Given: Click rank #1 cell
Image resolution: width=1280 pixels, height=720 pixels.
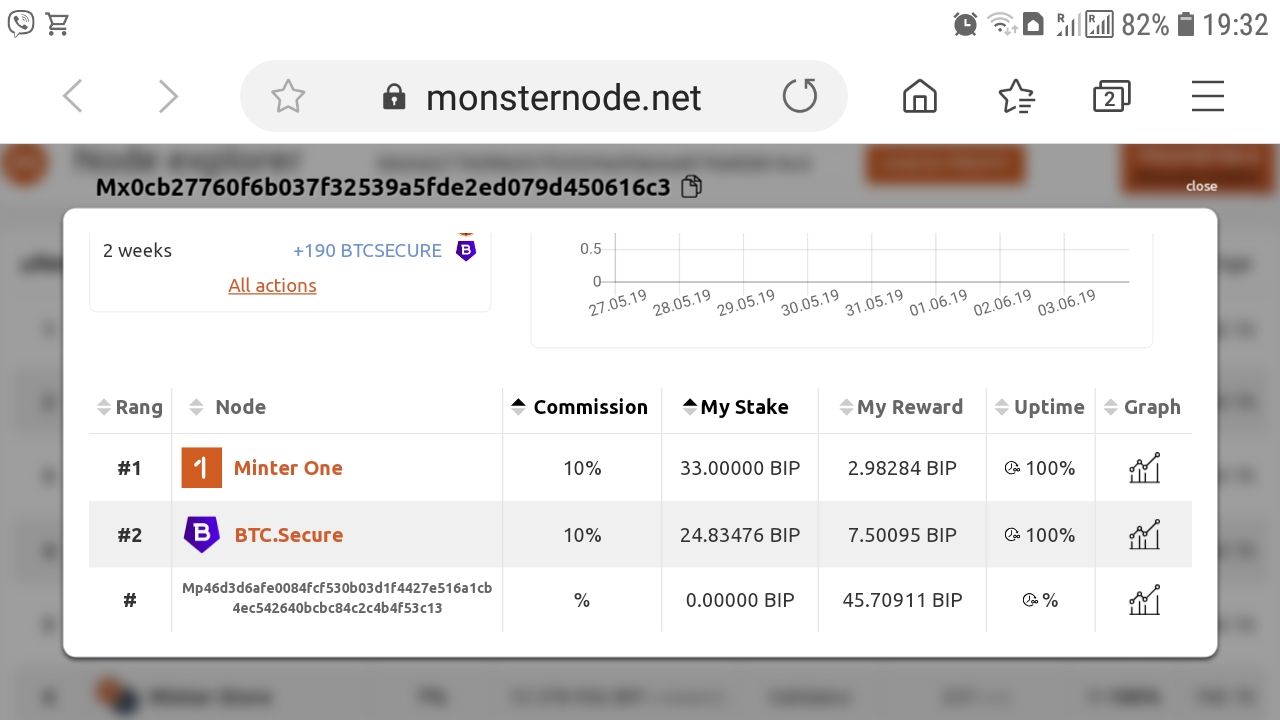Looking at the screenshot, I should tap(130, 468).
